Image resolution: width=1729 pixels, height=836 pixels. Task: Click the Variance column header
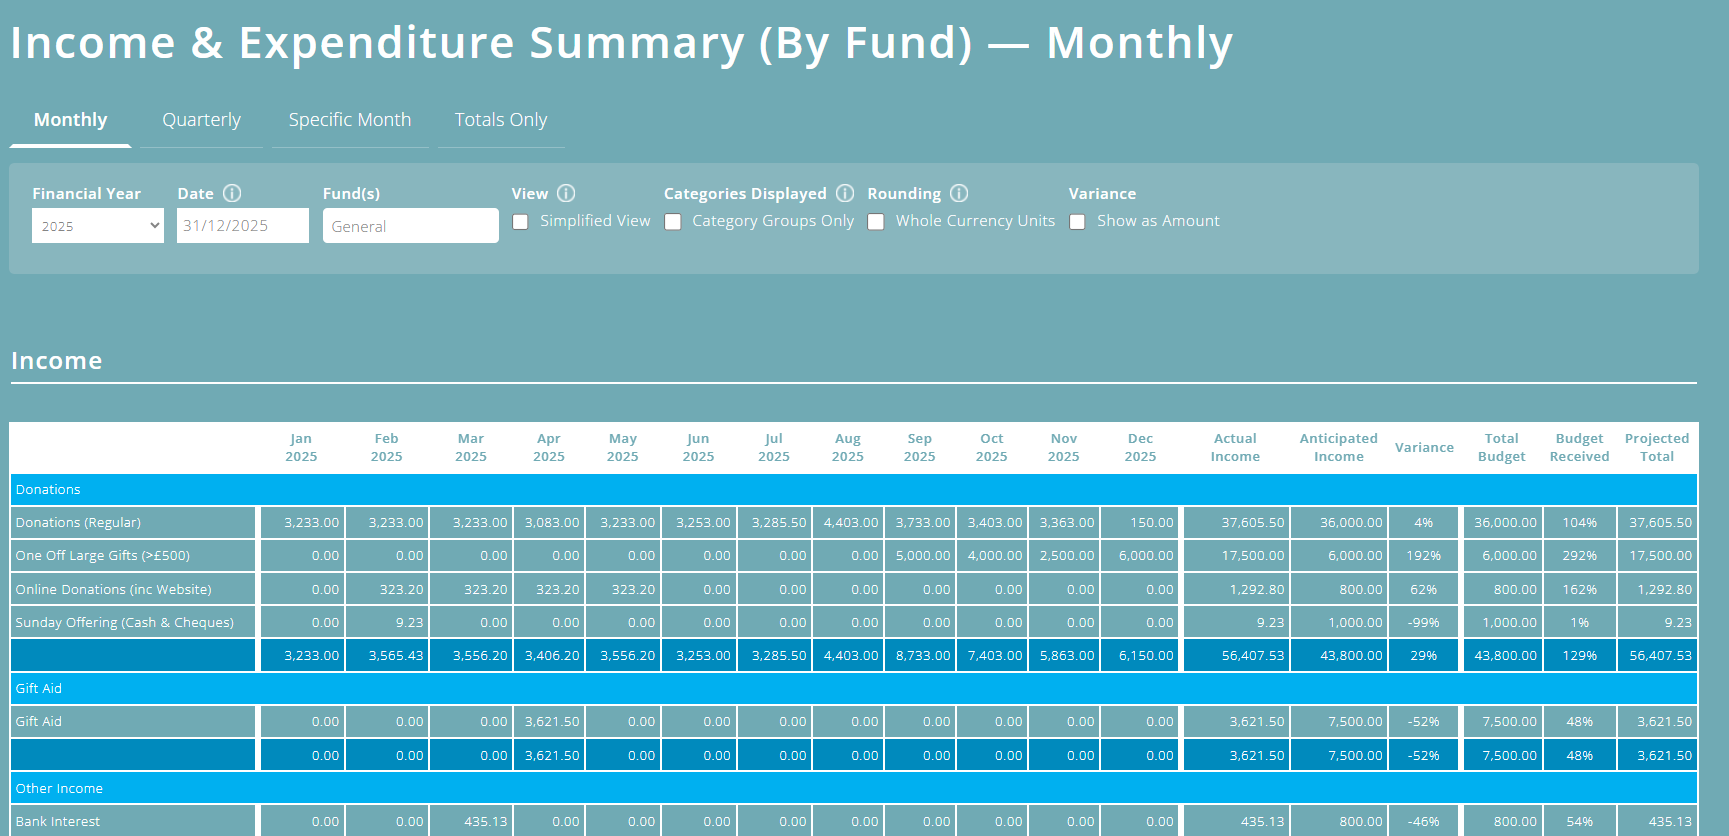1424,448
